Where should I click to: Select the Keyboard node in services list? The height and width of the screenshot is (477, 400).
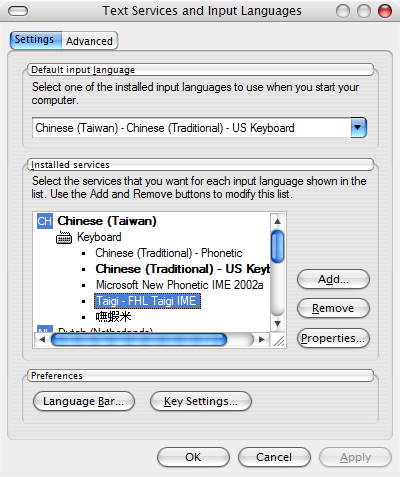tap(99, 237)
